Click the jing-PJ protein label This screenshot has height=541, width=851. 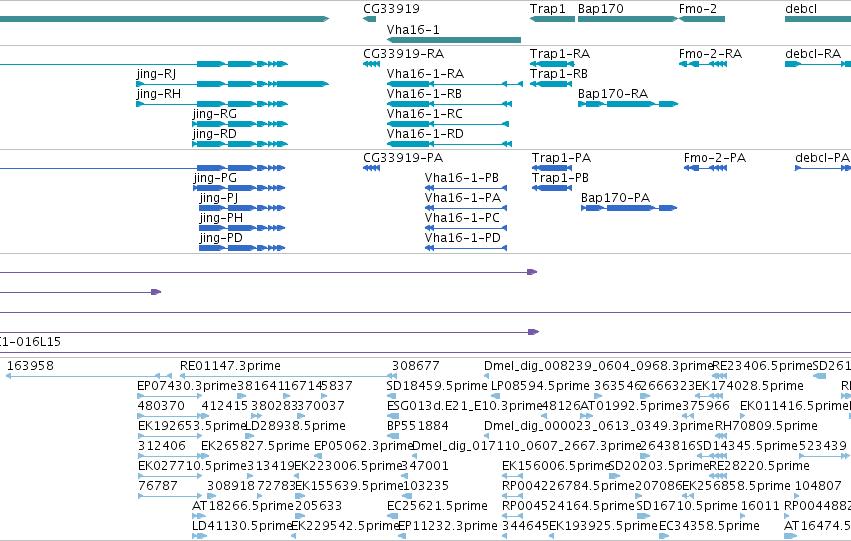pos(219,198)
